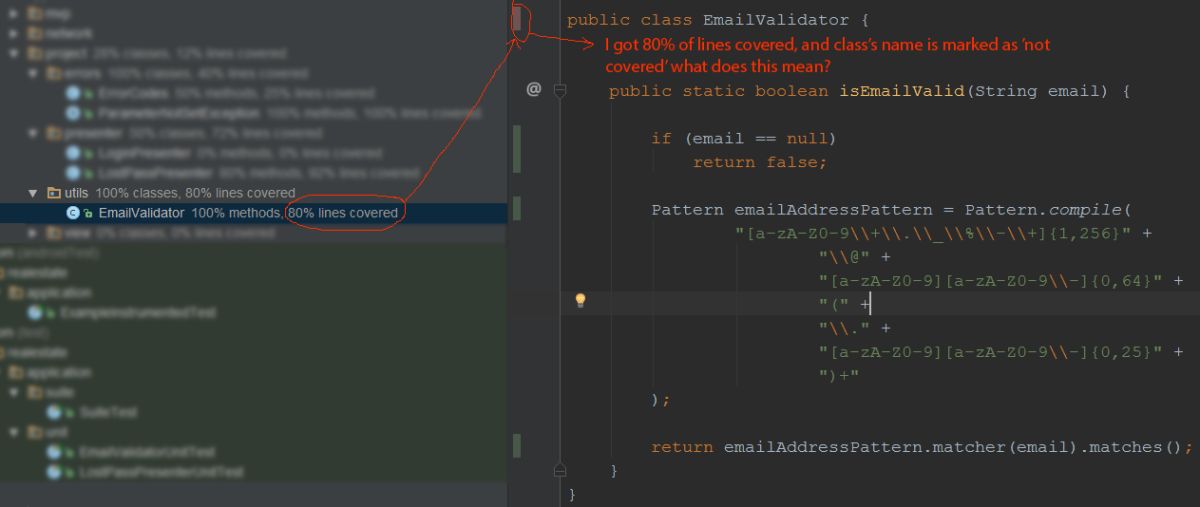
Task: Select the utils package row
Action: pyautogui.click(x=253, y=193)
